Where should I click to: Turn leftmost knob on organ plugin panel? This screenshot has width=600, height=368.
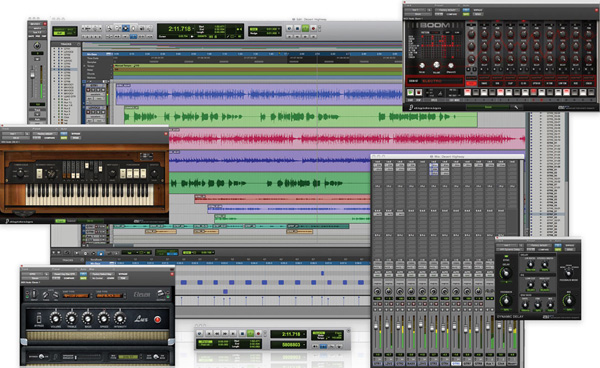coord(20,174)
